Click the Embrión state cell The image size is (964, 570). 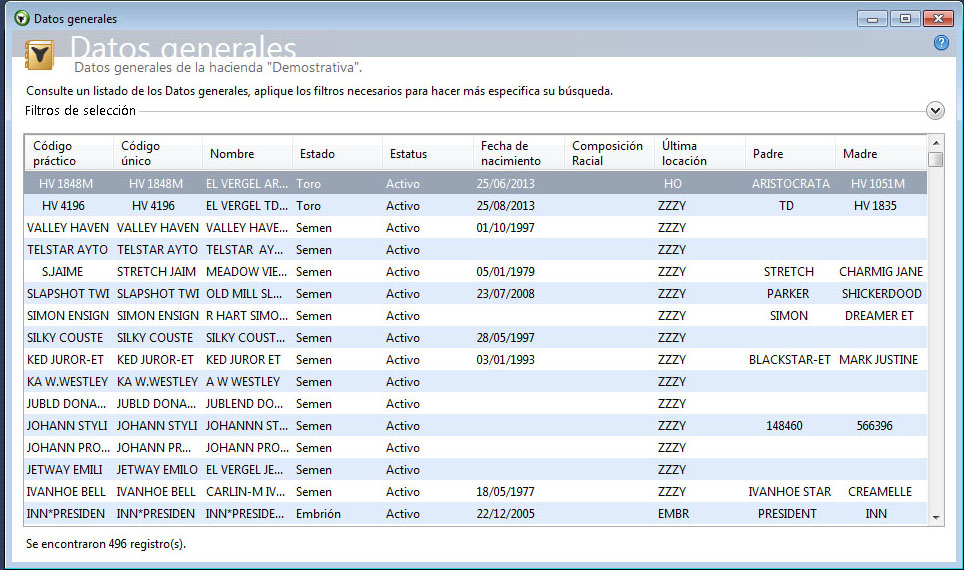(318, 513)
